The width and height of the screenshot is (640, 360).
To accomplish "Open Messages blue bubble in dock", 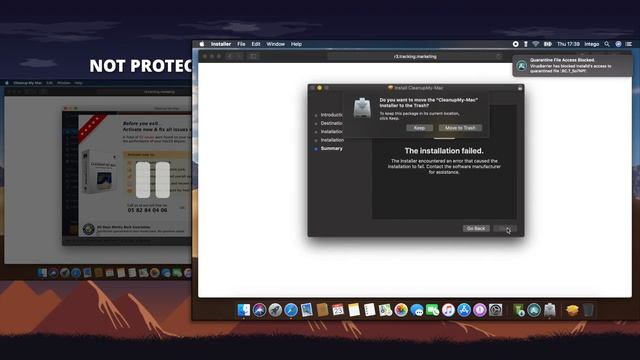I will coord(417,310).
